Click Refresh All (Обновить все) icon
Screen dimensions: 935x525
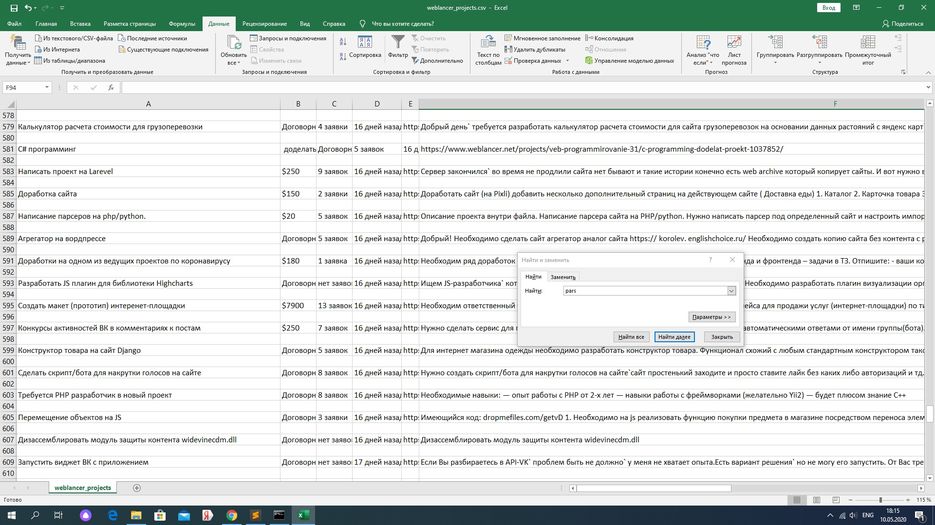click(x=233, y=51)
